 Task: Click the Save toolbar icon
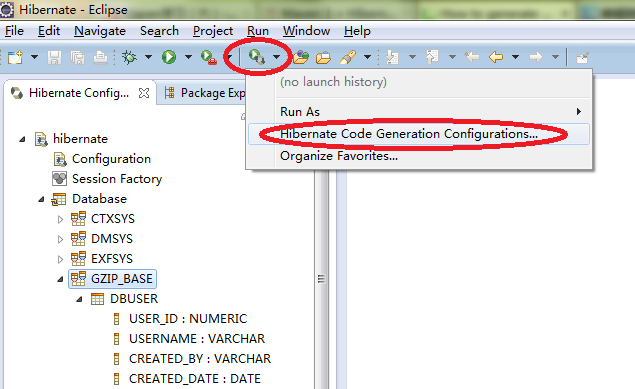point(54,57)
